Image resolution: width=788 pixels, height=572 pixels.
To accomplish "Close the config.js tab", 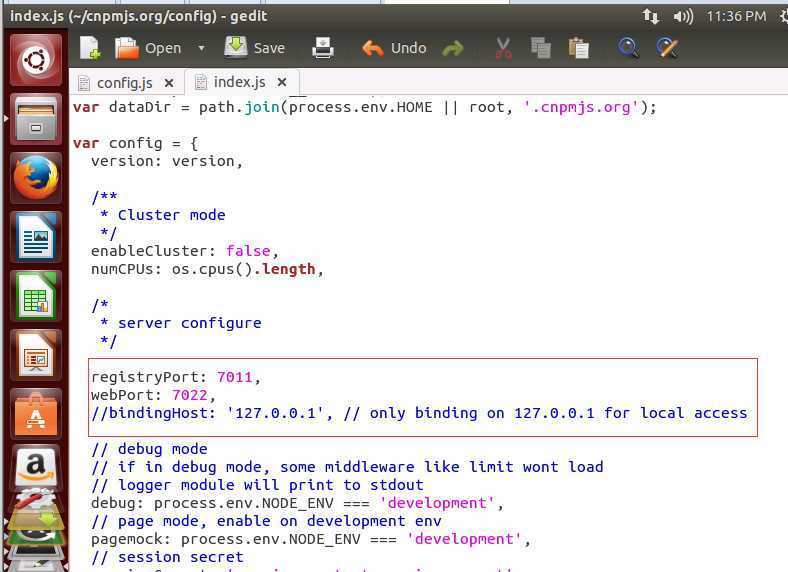I will pos(169,83).
